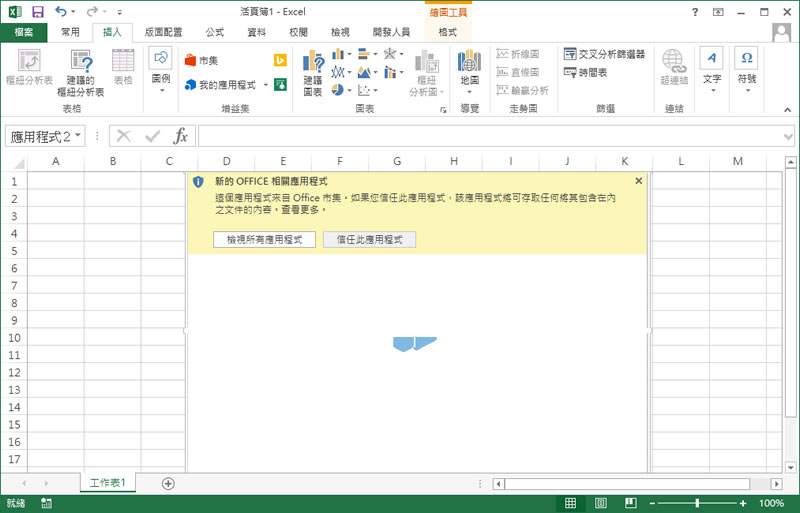
Task: Expand the formula bar
Action: click(788, 136)
